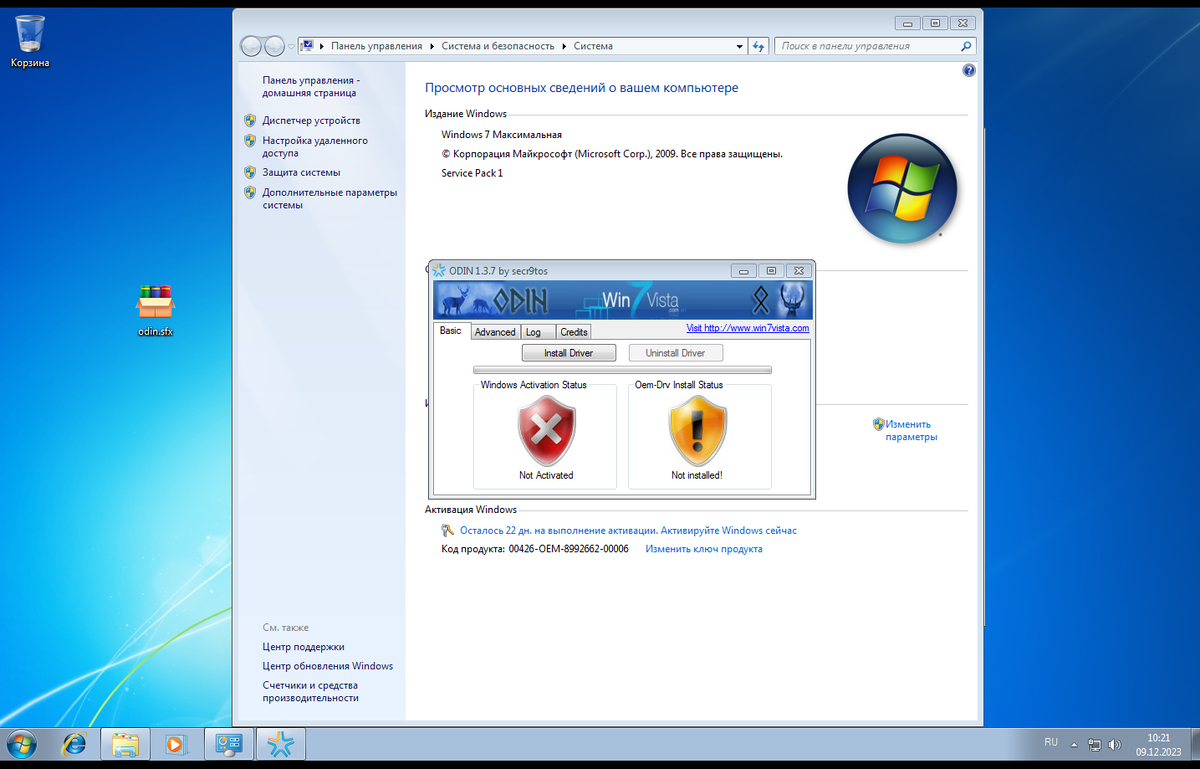Click Изменить ключ продукта link
1200x769 pixels.
pyautogui.click(x=704, y=549)
